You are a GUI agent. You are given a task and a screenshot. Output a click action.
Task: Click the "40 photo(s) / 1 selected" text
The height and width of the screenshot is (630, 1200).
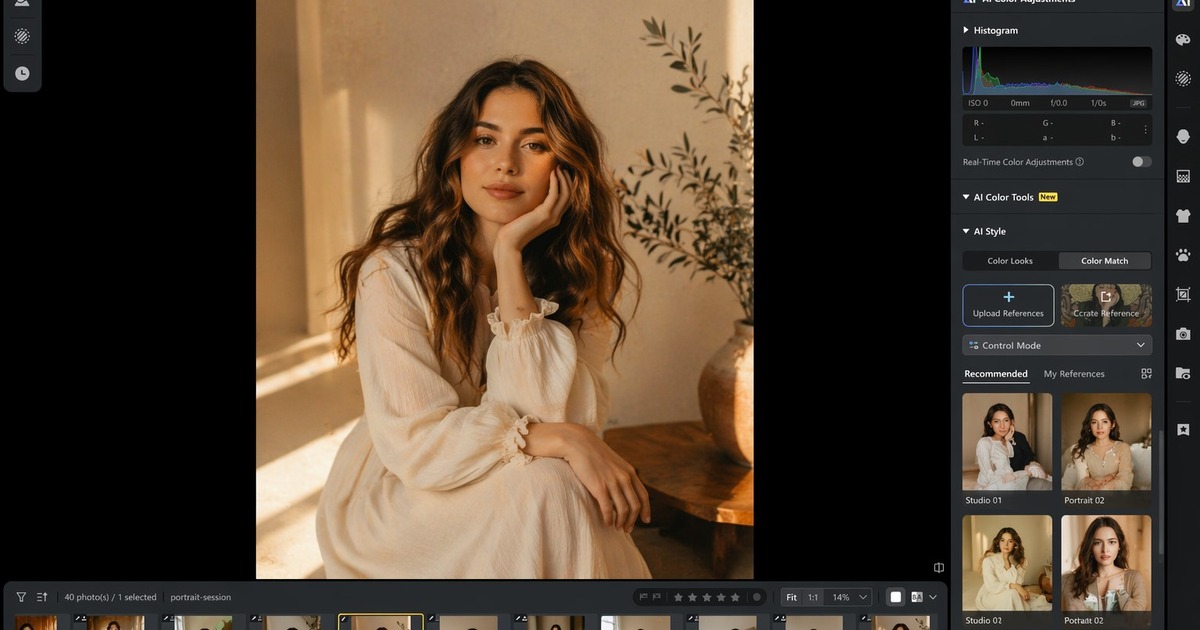point(110,597)
